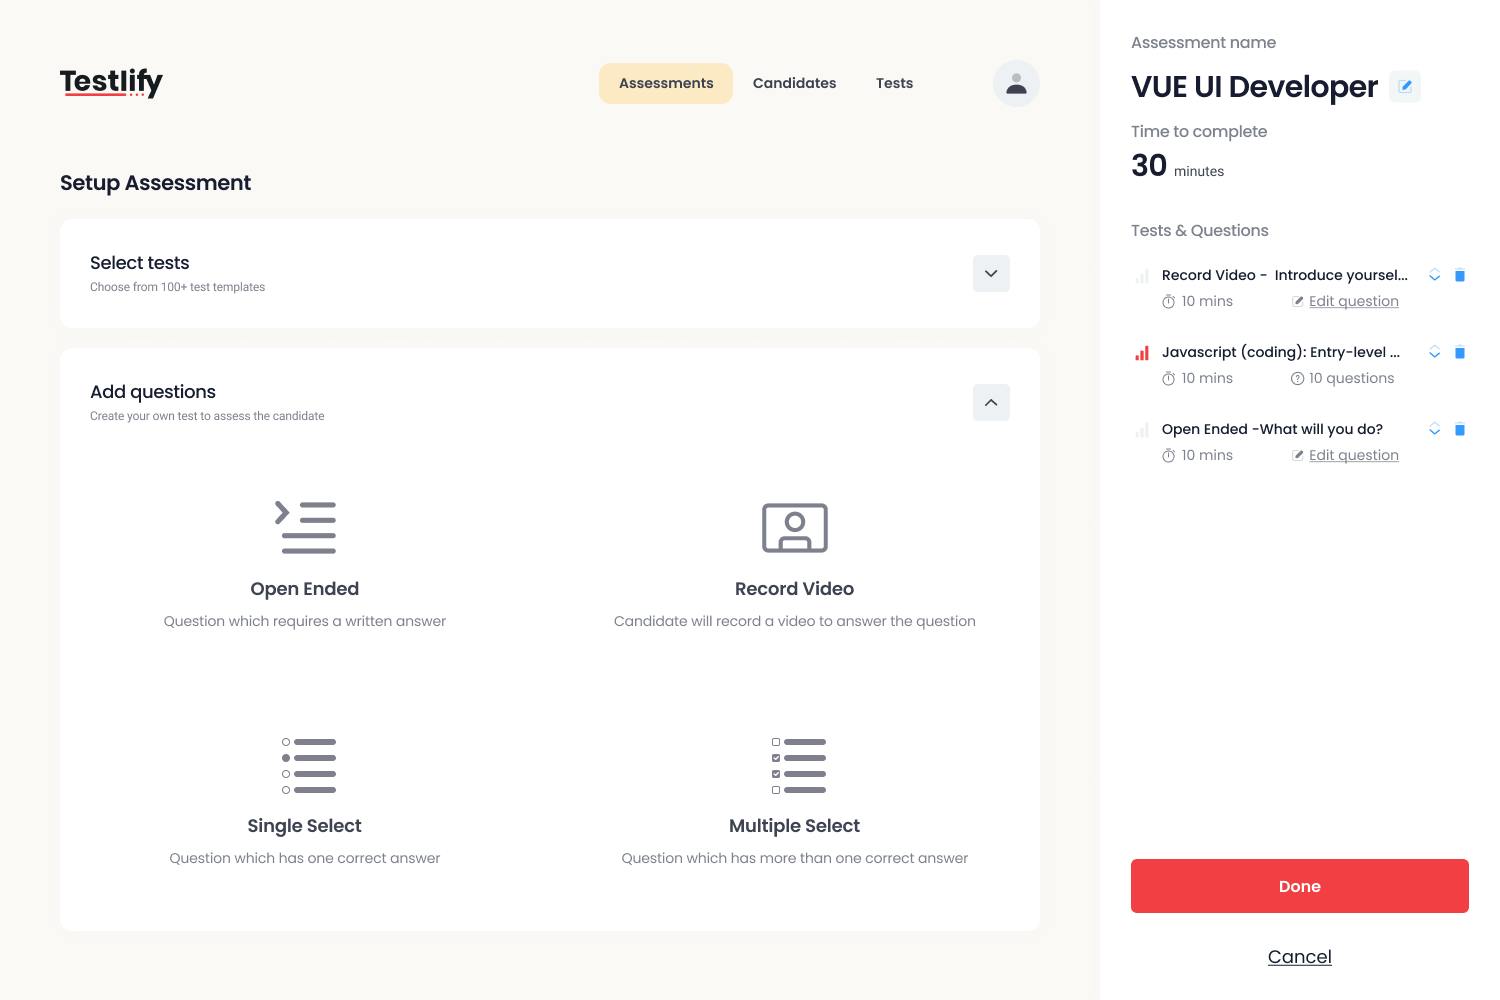The height and width of the screenshot is (1000, 1500).
Task: Click the Open Ended question type icon
Action: 305,527
